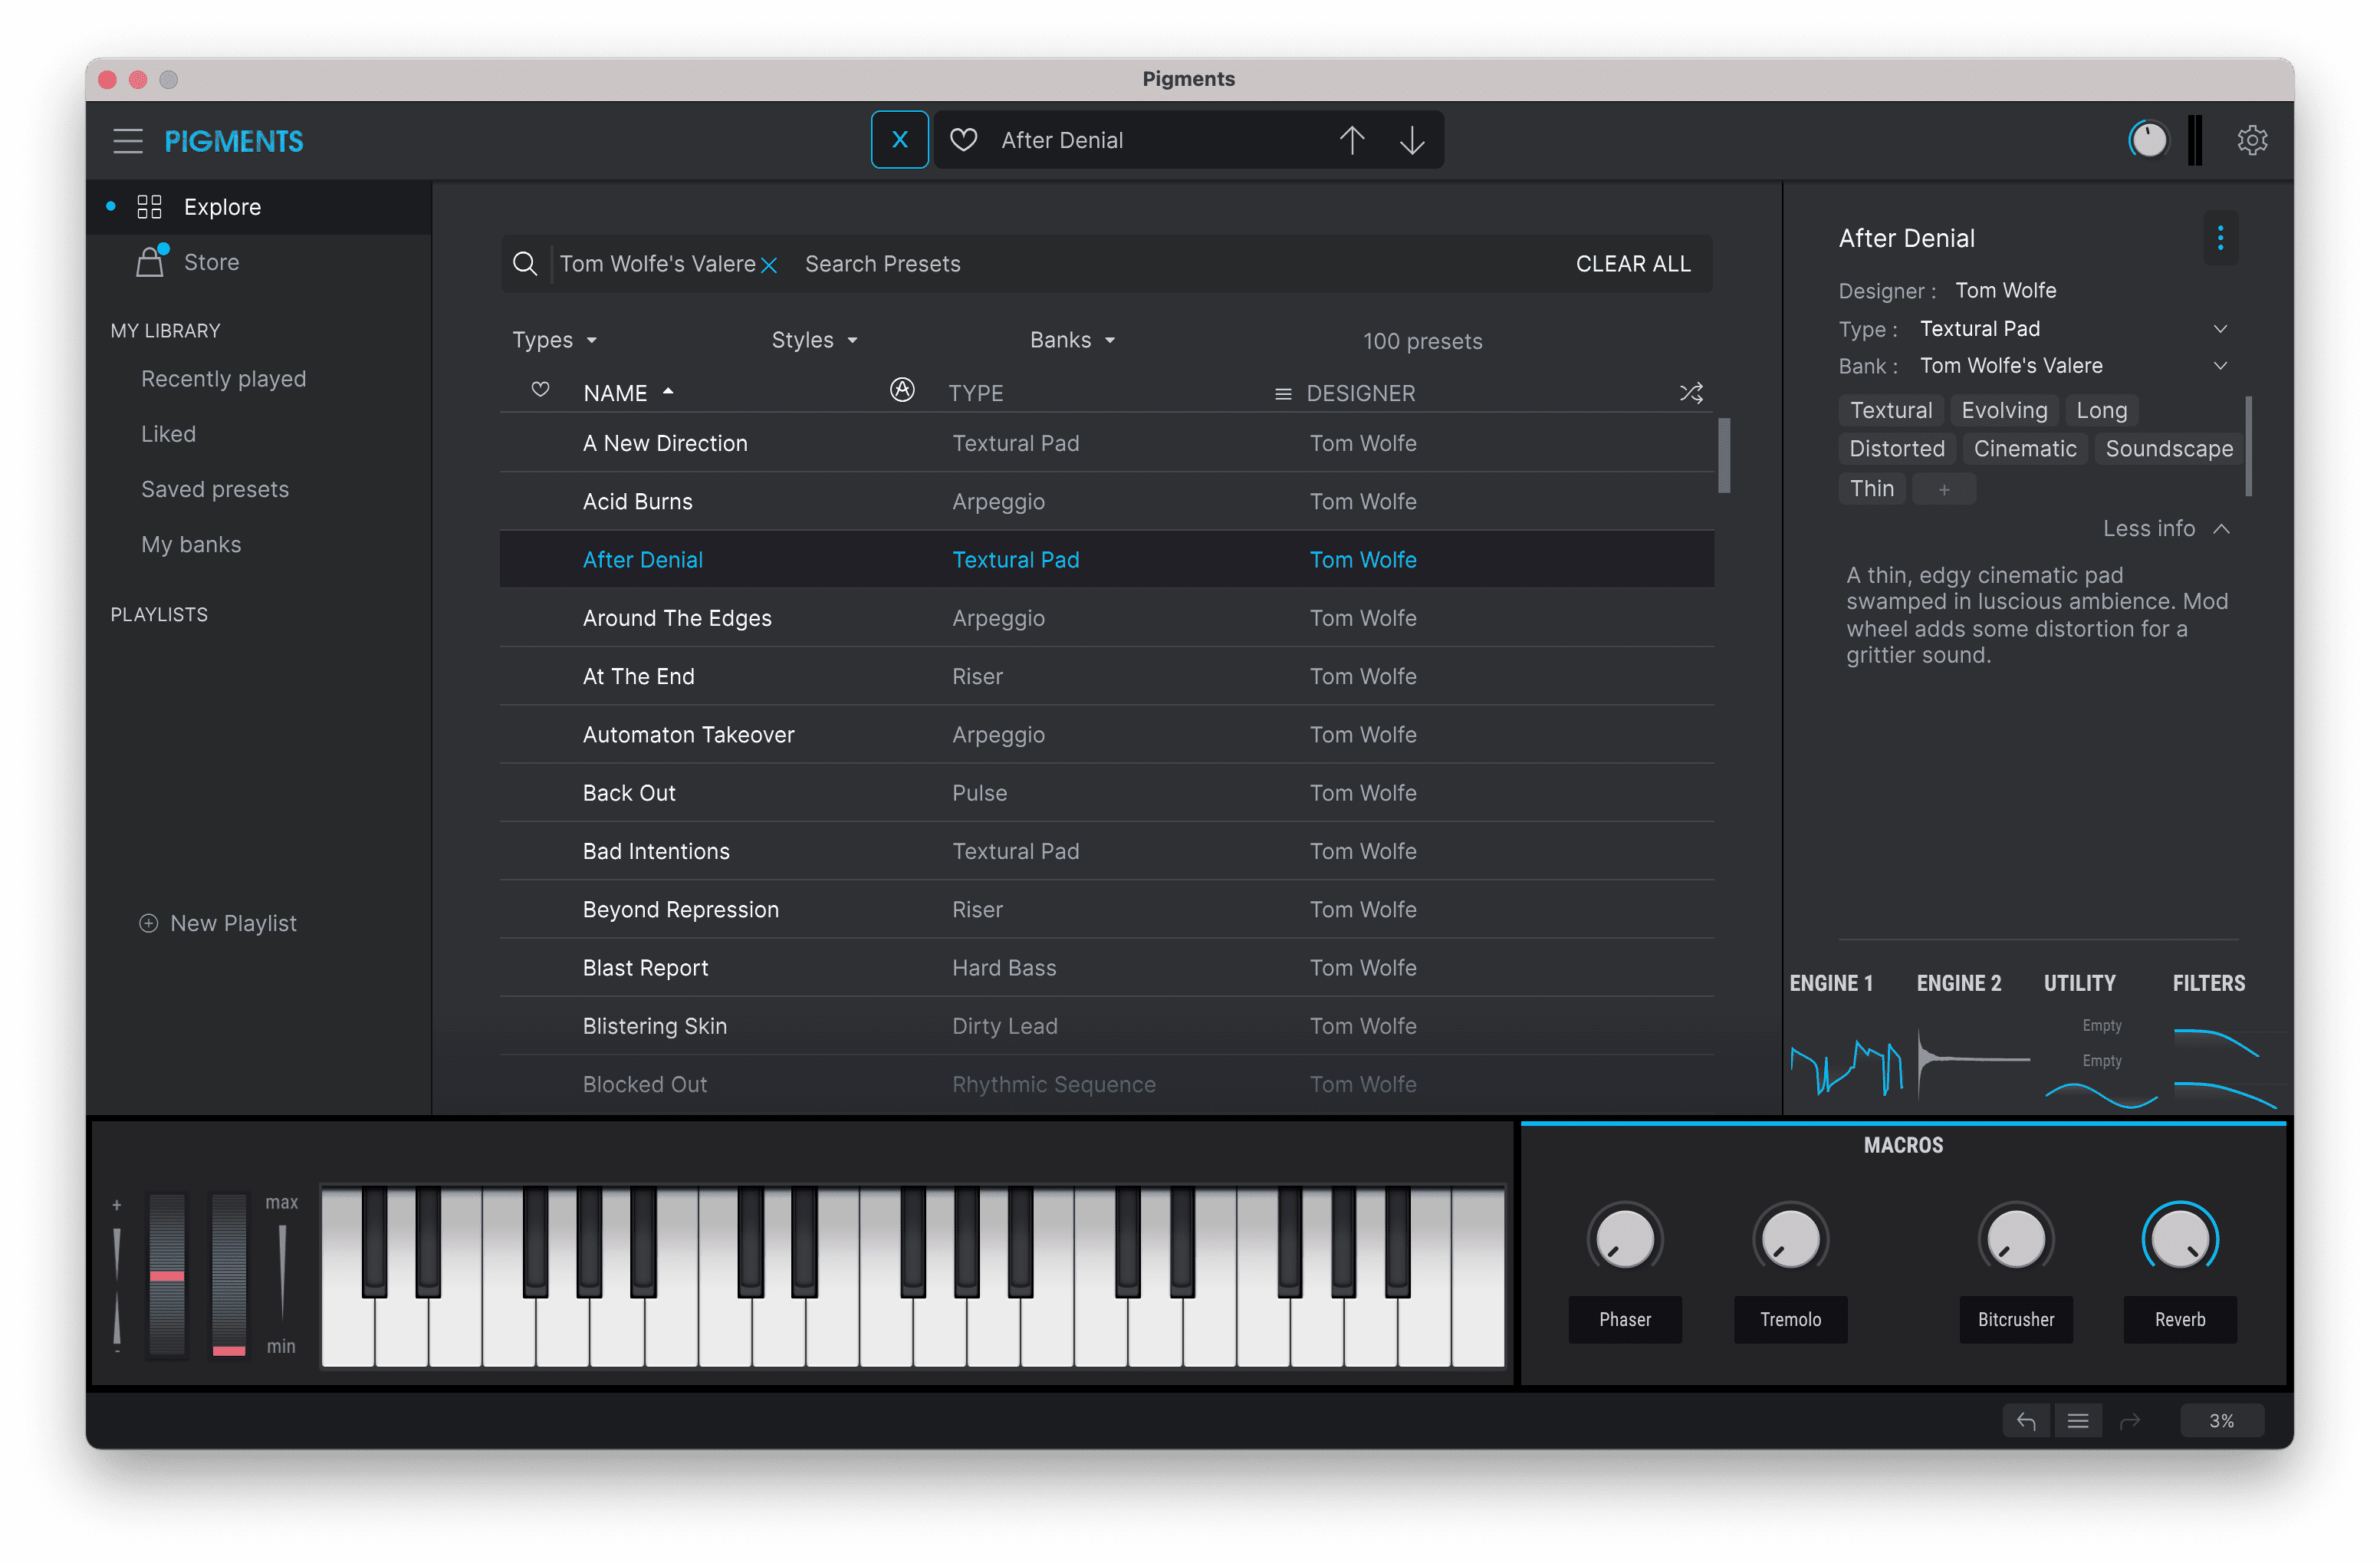Screen dimensions: 2380x1563
Task: Go to next preset with down arrow
Action: pos(1411,140)
